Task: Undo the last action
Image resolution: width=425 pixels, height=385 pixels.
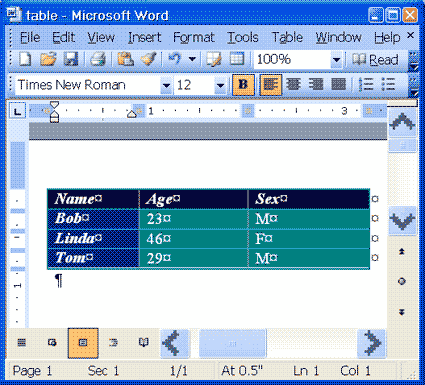Action: 175,59
